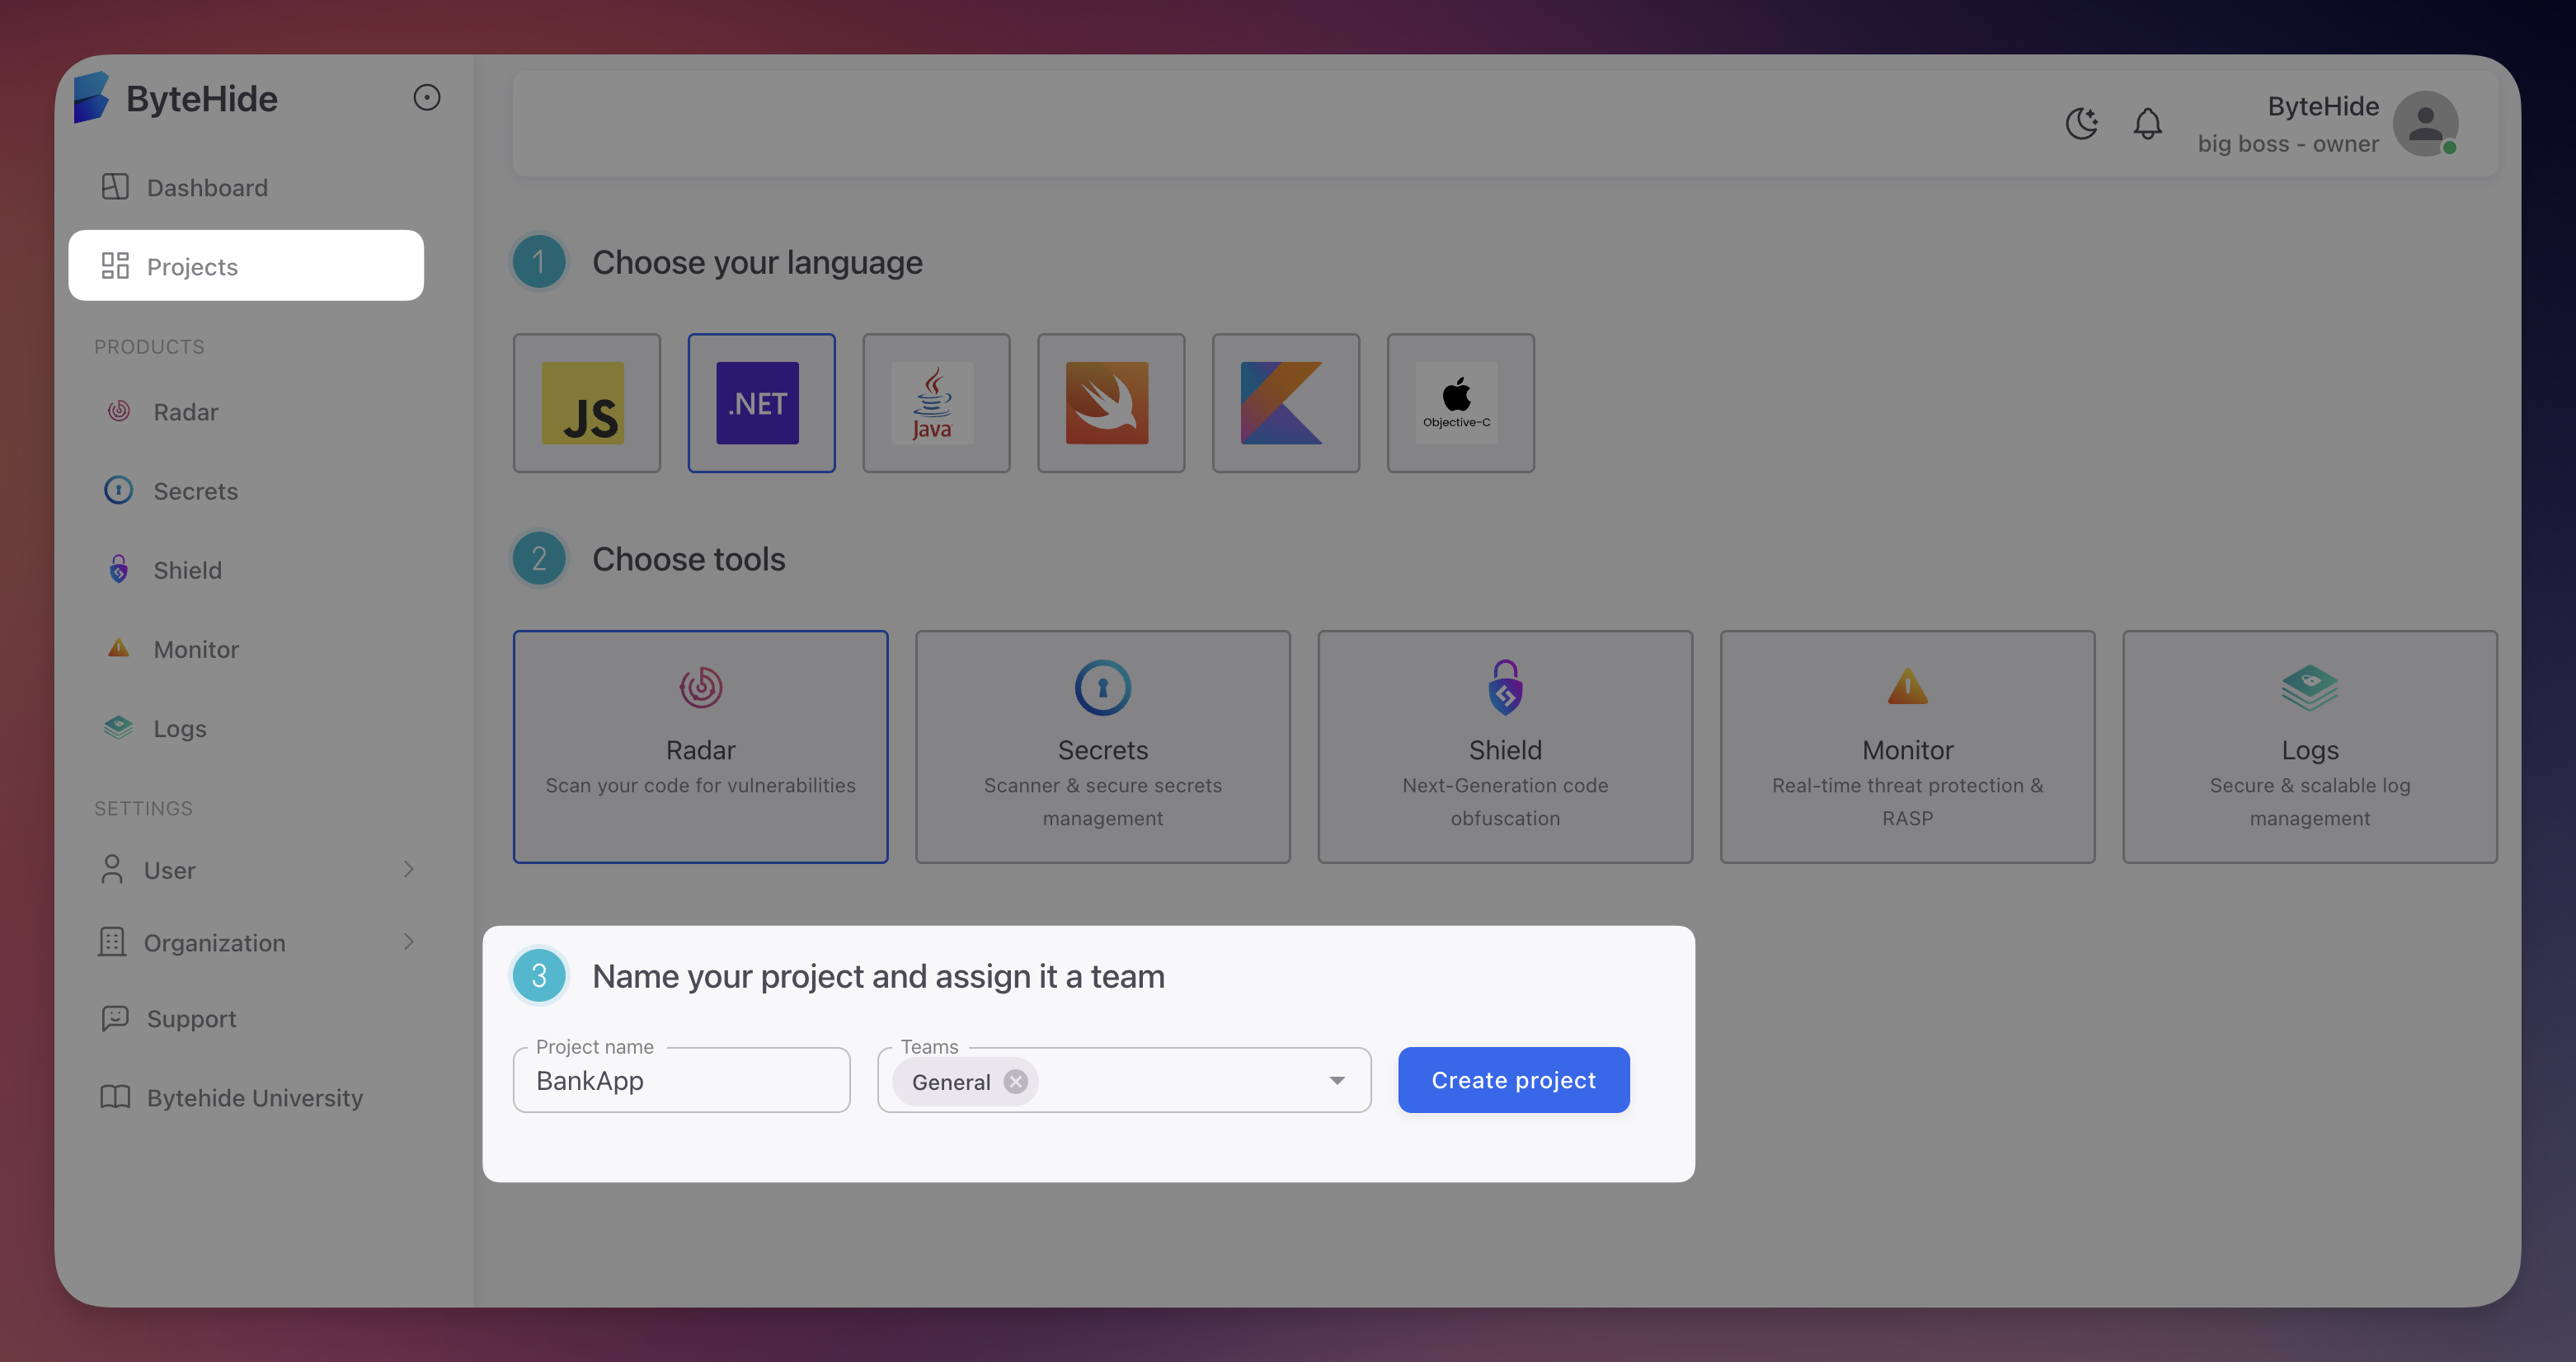This screenshot has height=1362, width=2576.
Task: Open Bytehide University link
Action: 254,1097
